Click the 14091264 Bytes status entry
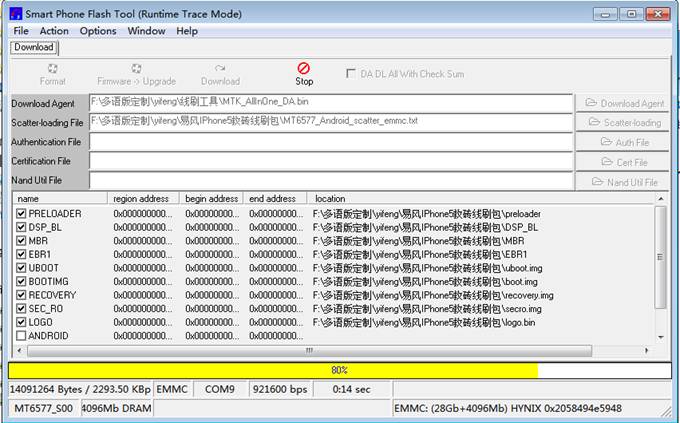Image resolution: width=680 pixels, height=423 pixels. coord(80,390)
